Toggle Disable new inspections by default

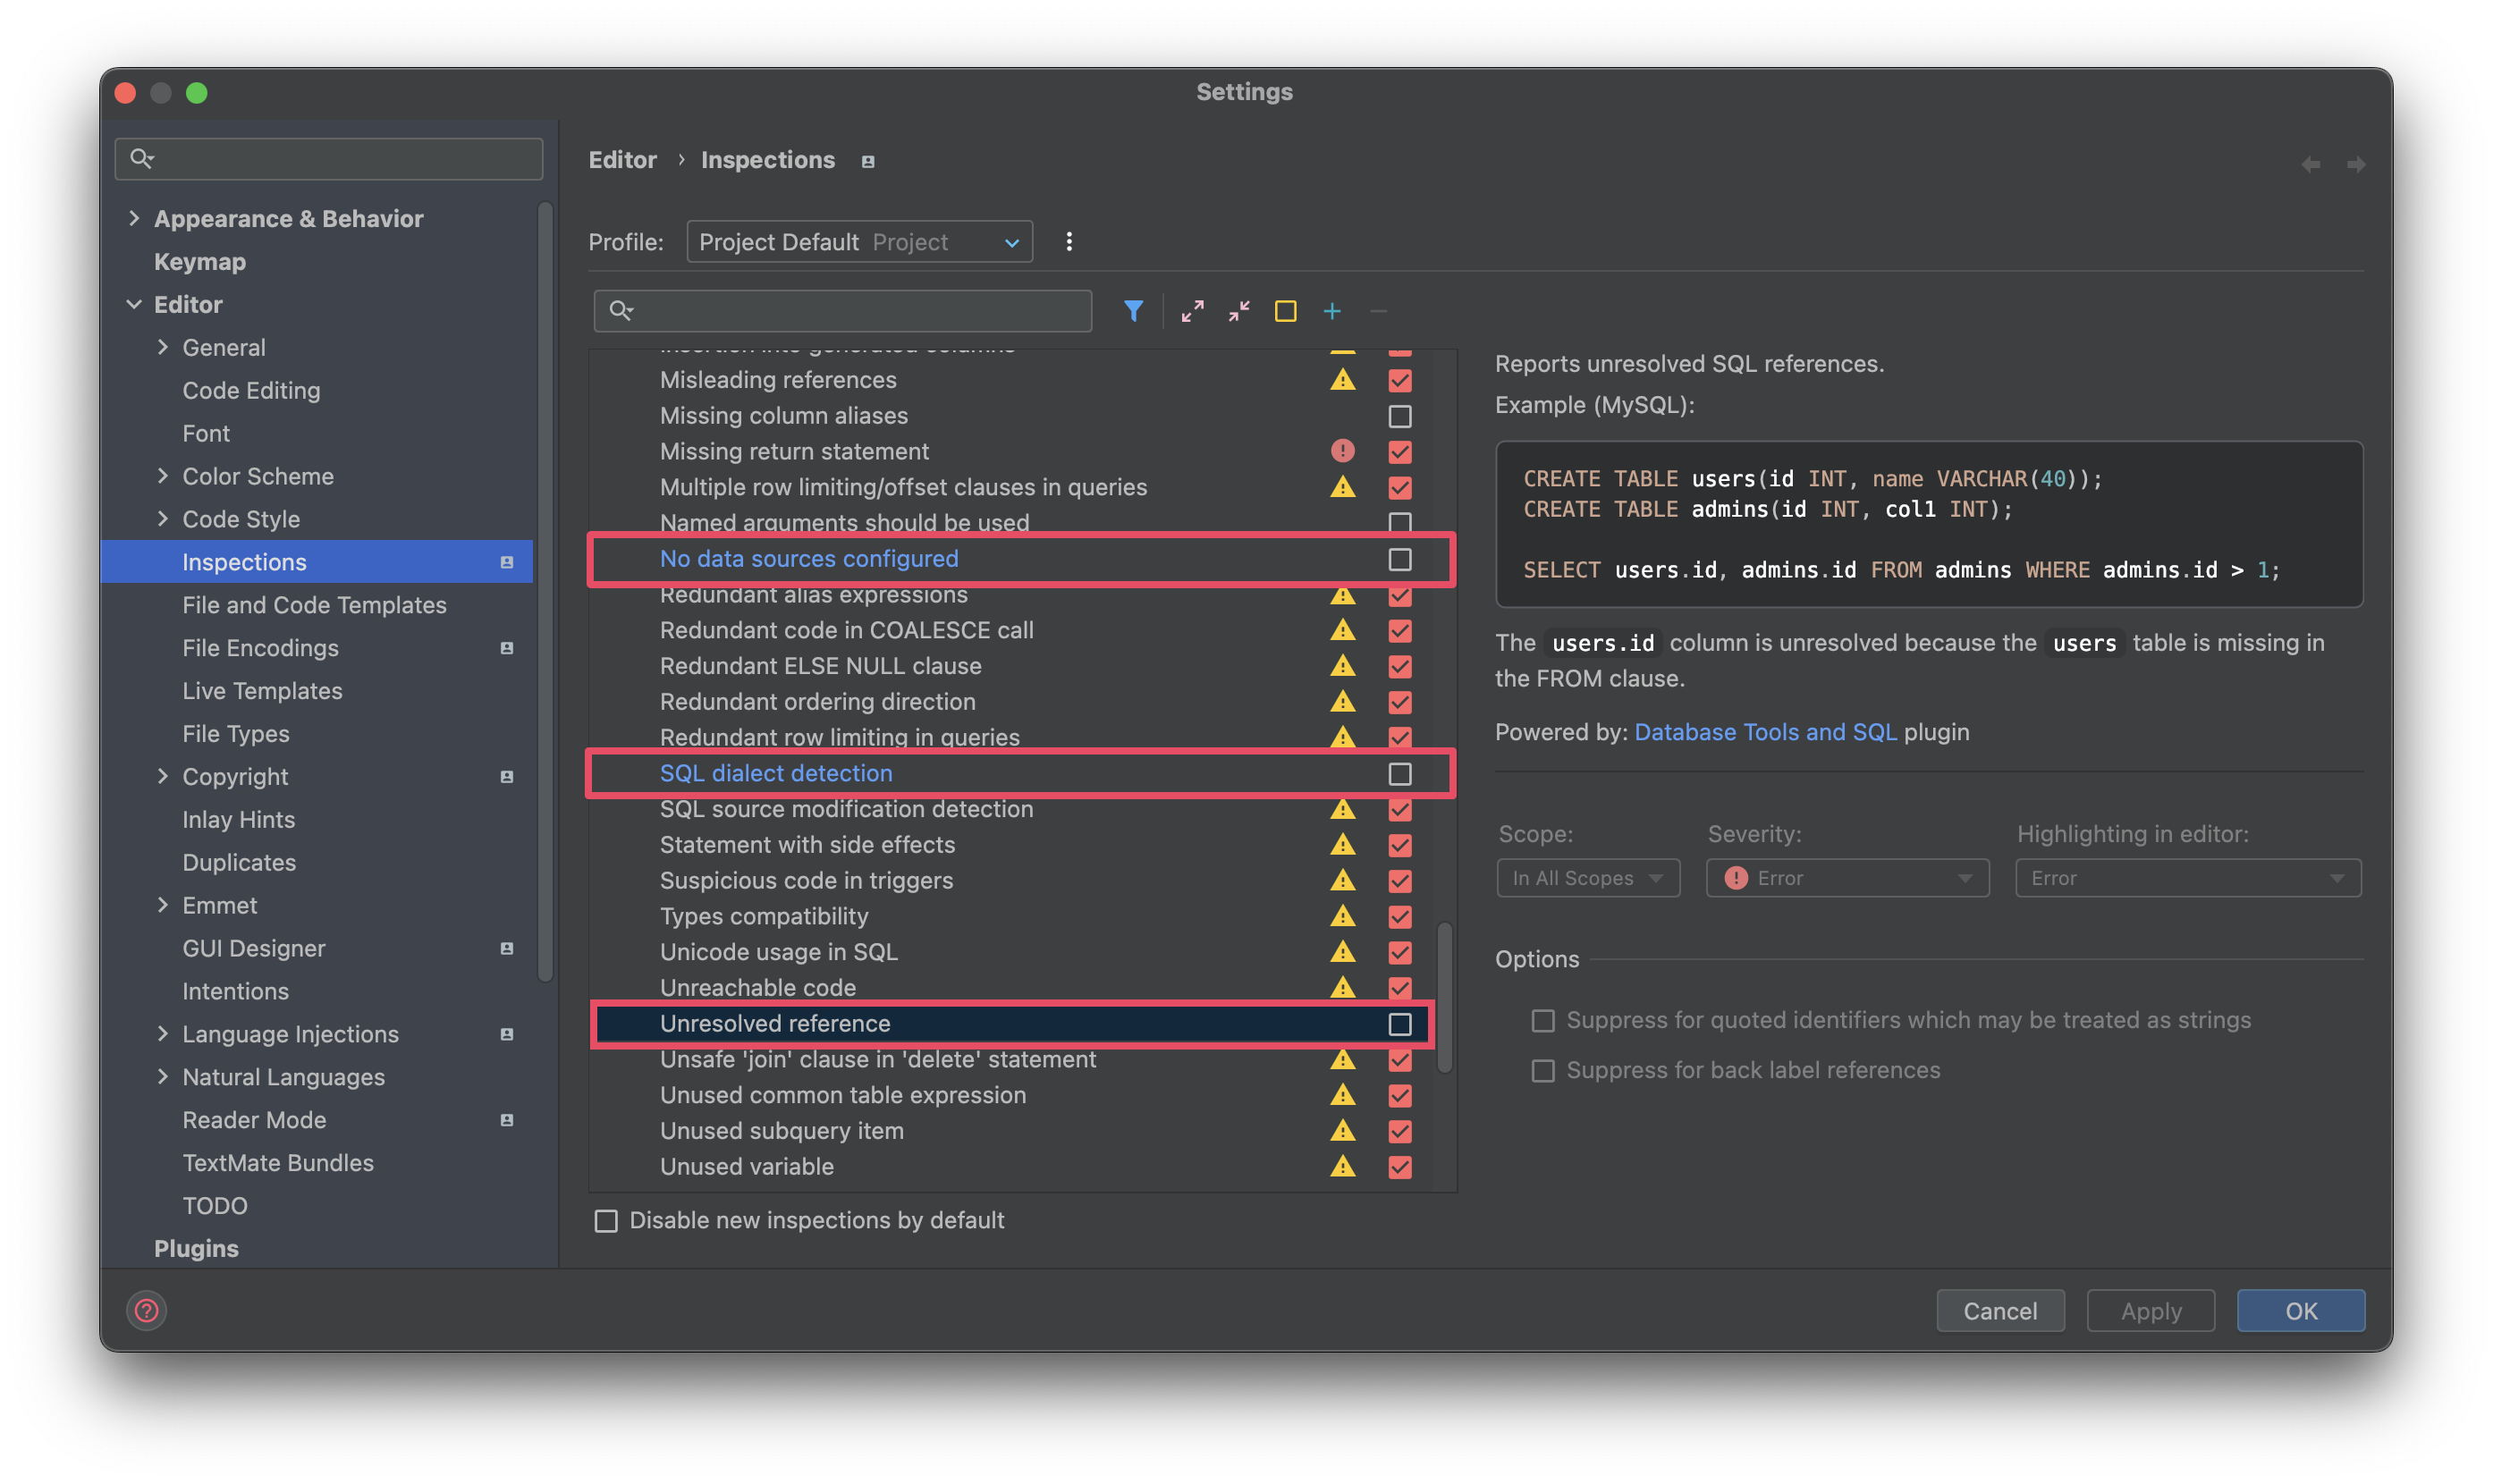coord(606,1221)
